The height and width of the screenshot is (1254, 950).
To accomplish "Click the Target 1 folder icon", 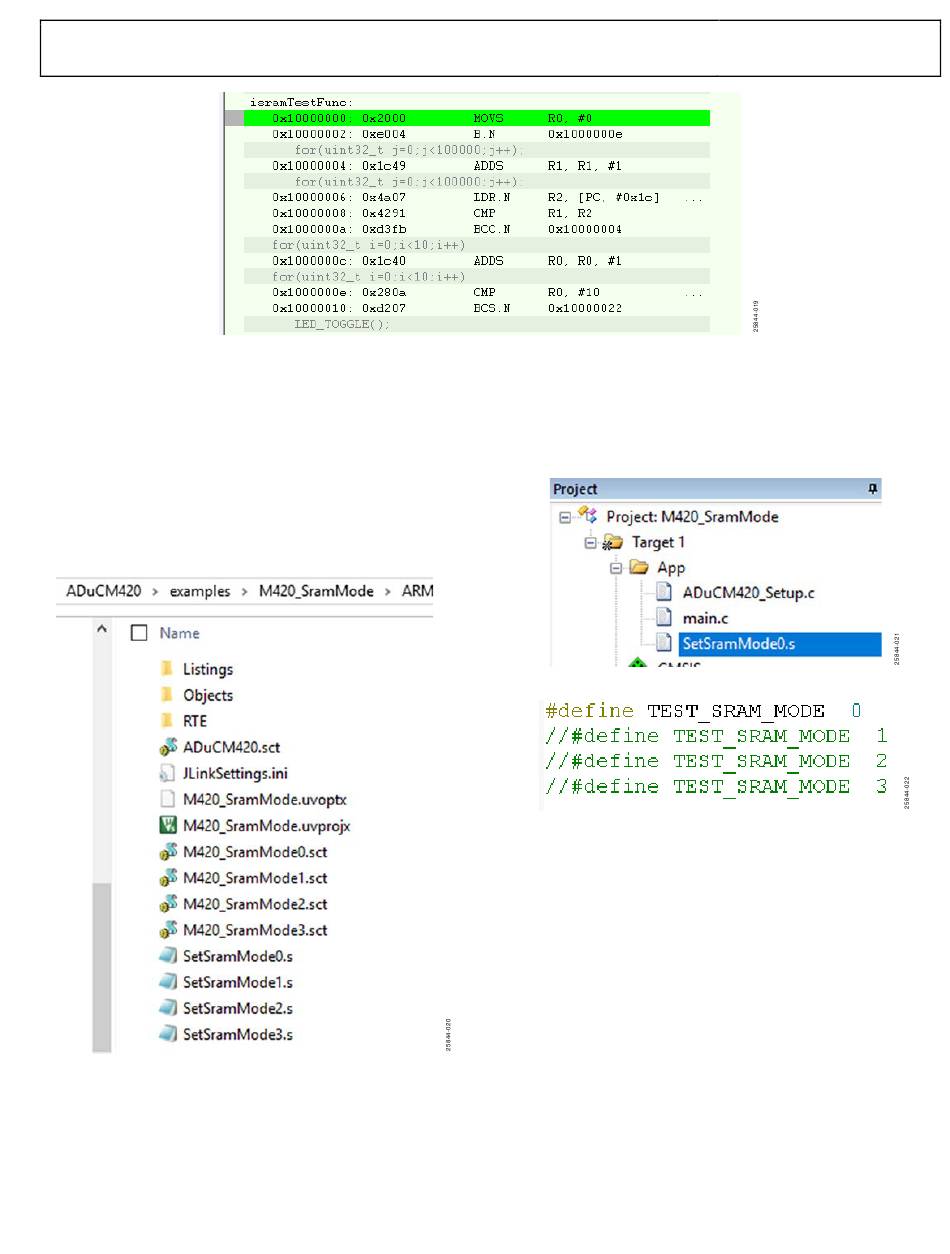I will click(x=613, y=542).
